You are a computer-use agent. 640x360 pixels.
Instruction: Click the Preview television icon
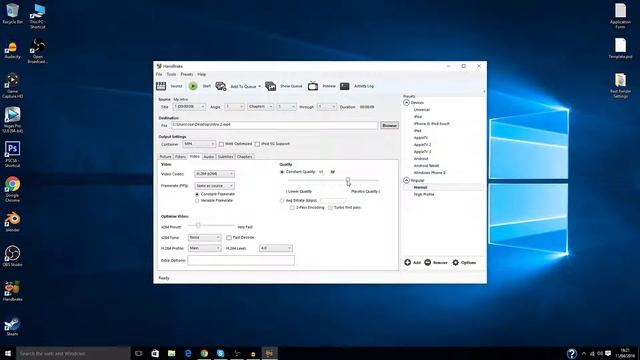pyautogui.click(x=313, y=86)
